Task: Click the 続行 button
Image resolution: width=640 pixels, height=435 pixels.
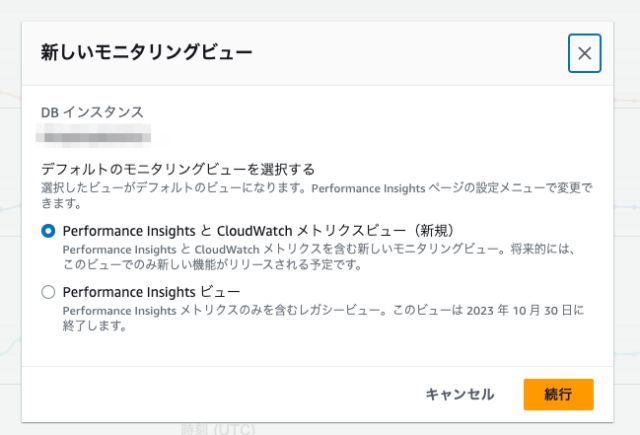Action: 558,394
